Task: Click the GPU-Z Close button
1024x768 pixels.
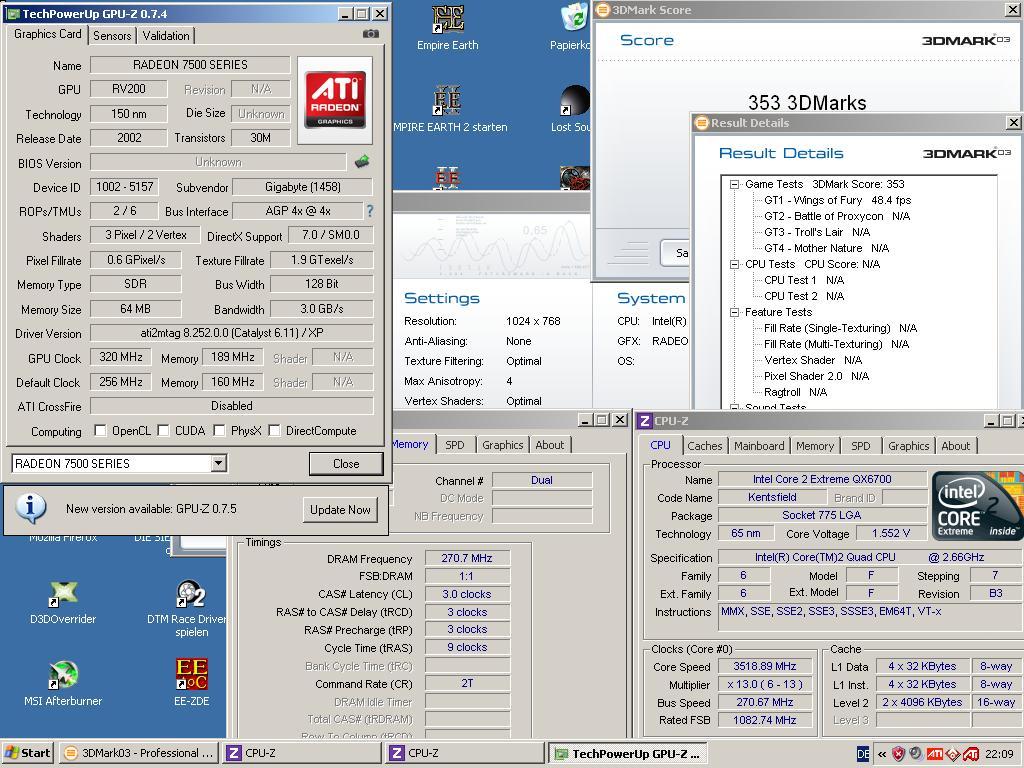Action: (345, 464)
